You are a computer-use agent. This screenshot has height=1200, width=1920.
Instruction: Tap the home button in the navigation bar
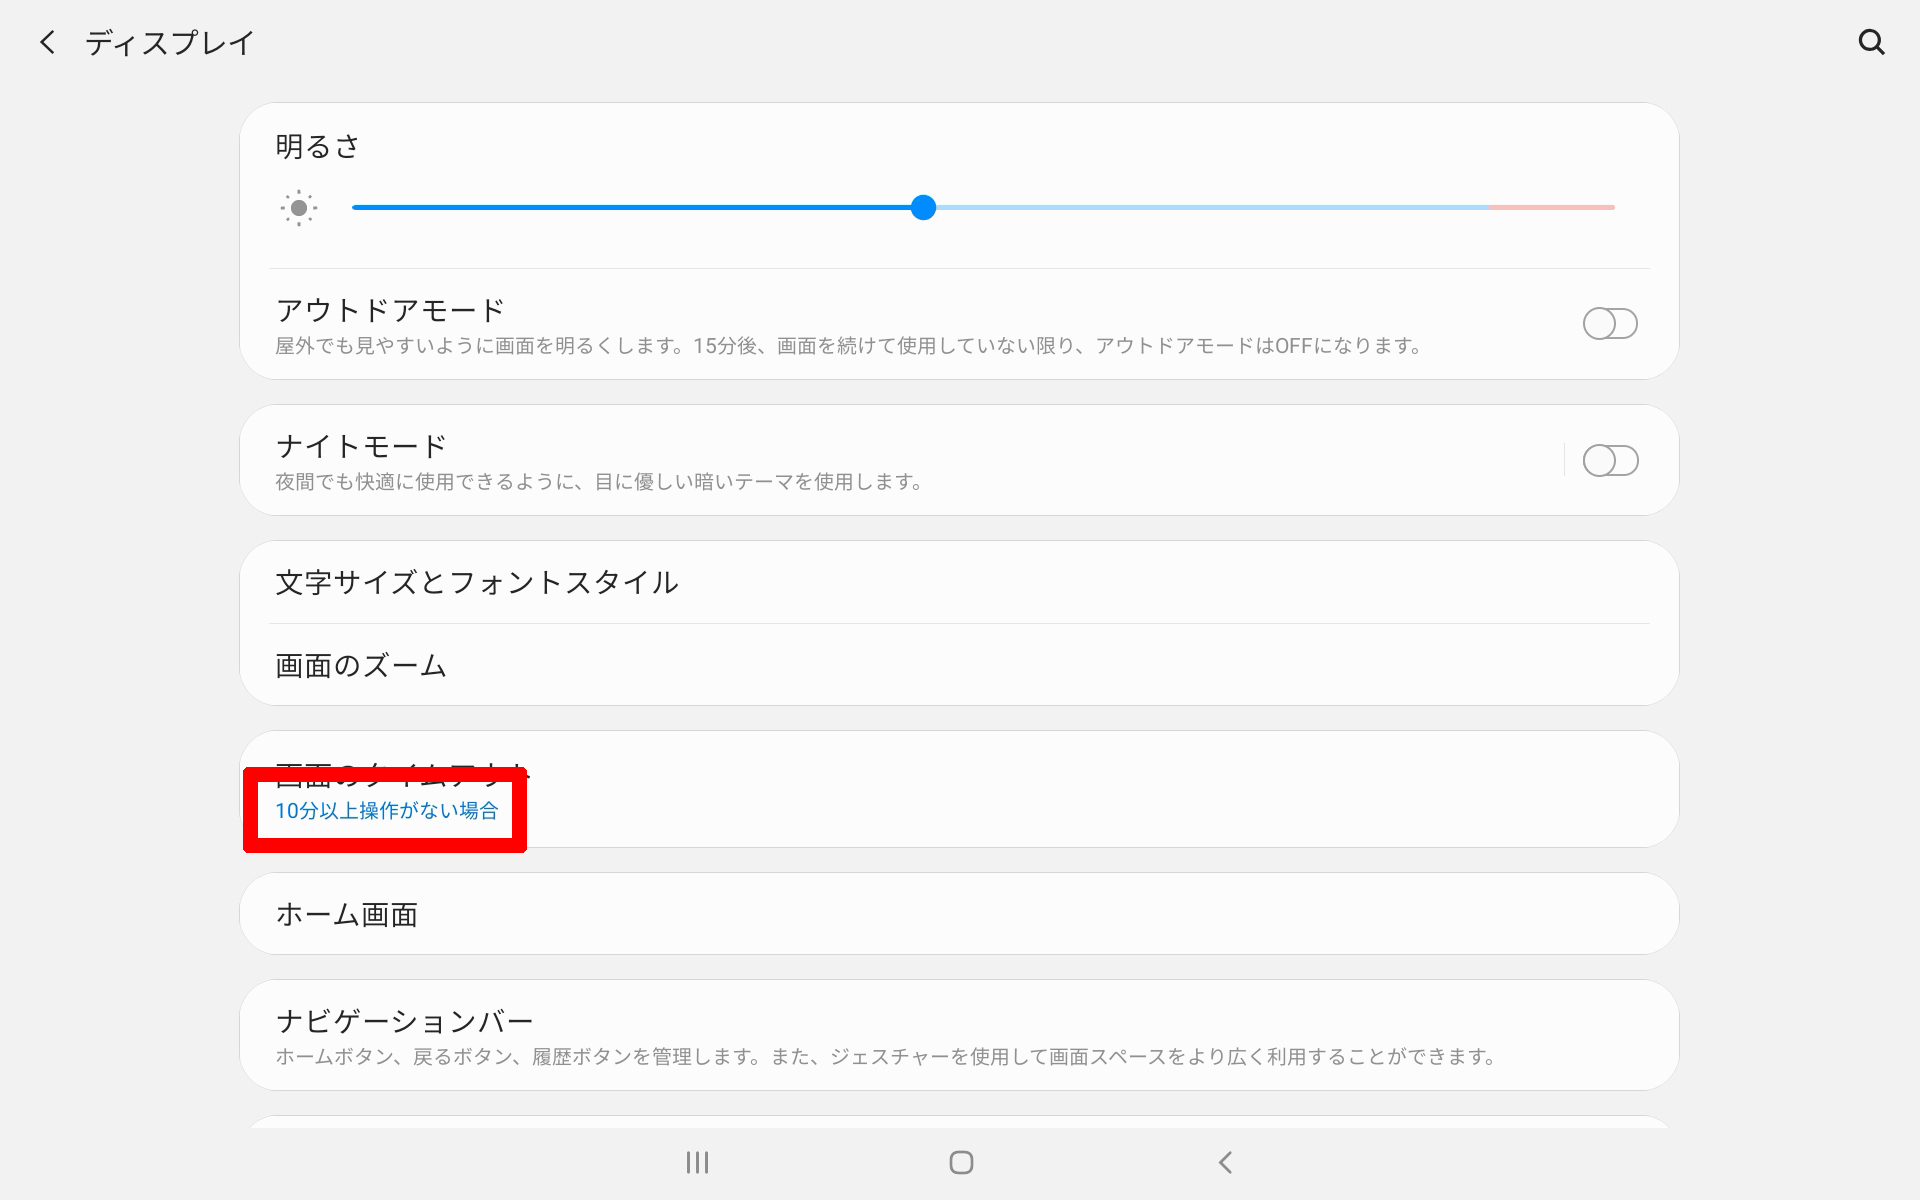click(x=961, y=1162)
